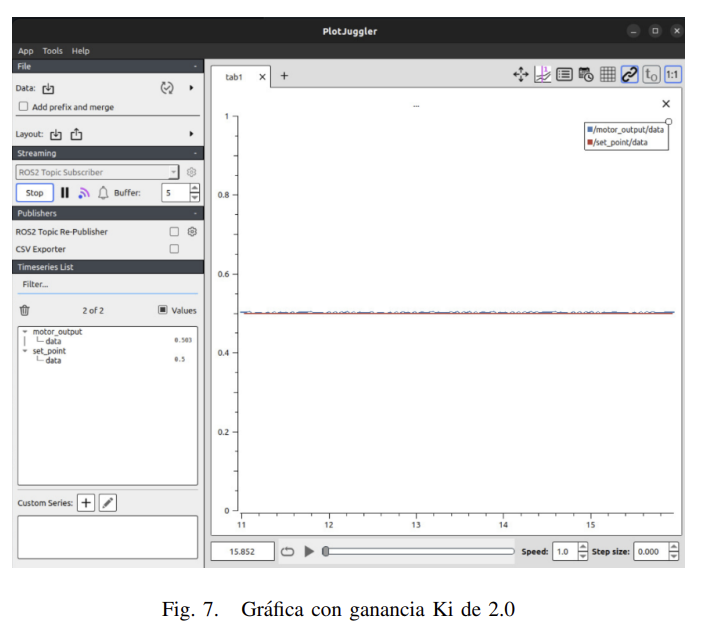Collapse the motor_output tree node
The width and height of the screenshot is (714, 637).
point(25,331)
